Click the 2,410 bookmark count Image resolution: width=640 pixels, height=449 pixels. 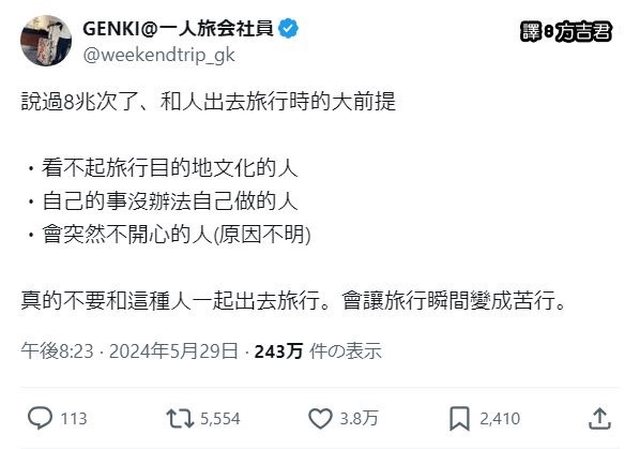pos(500,418)
